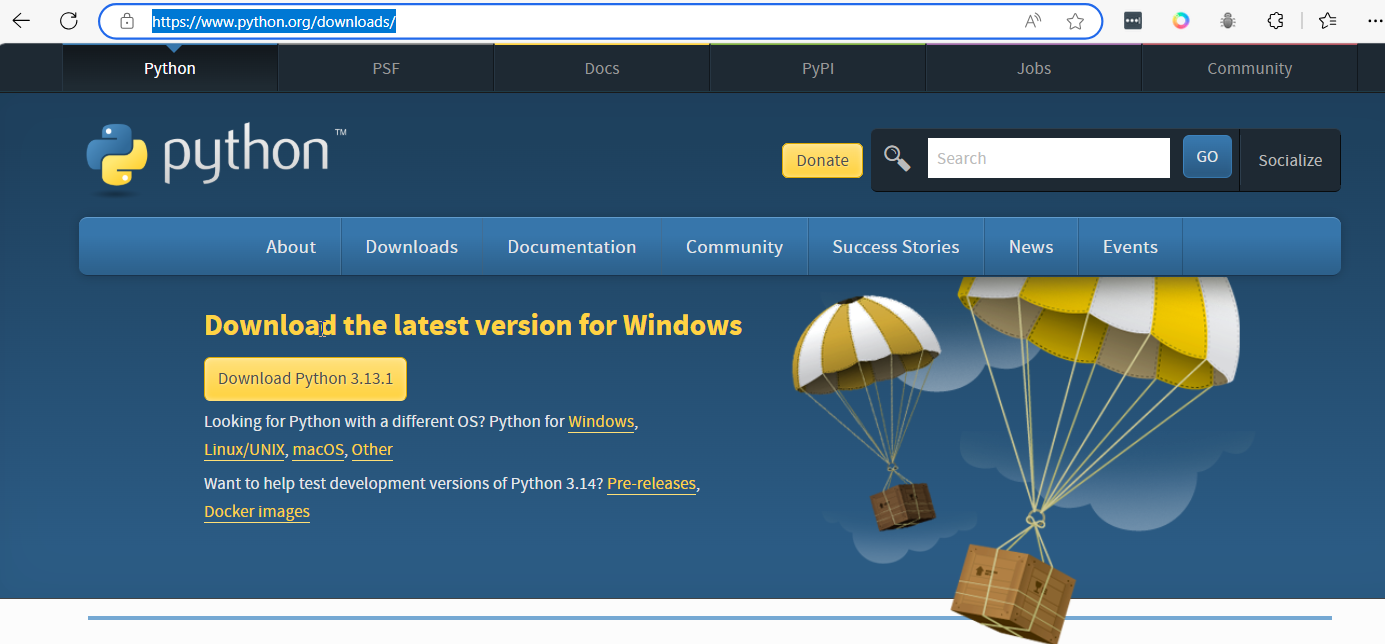Open the bug-shaped extension icon
The height and width of the screenshot is (644, 1385).
1228,21
